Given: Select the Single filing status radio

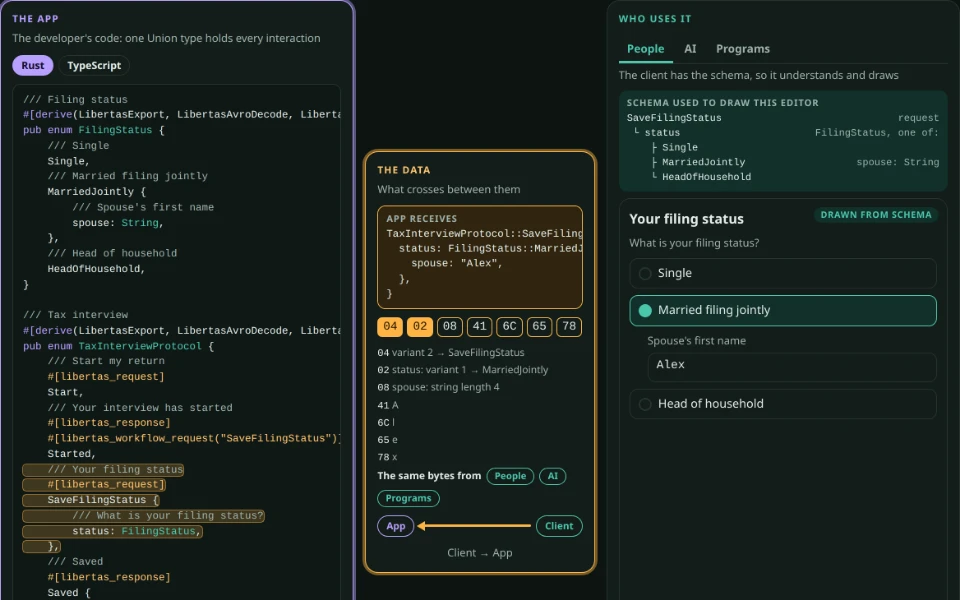Looking at the screenshot, I should [x=782, y=273].
